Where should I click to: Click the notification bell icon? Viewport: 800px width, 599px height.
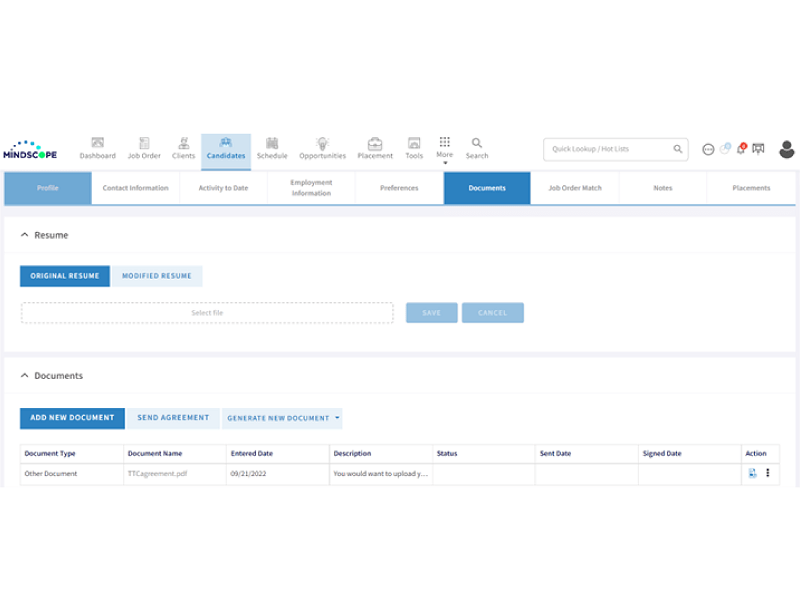(741, 149)
